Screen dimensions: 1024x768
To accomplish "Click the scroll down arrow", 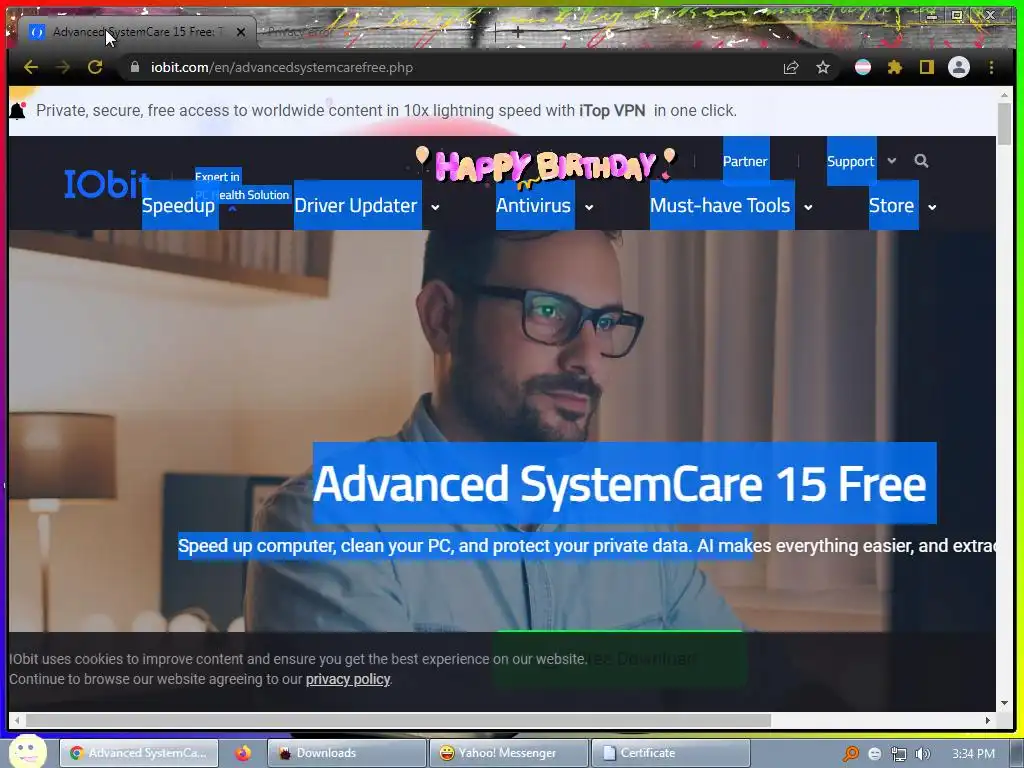I will [x=1004, y=703].
